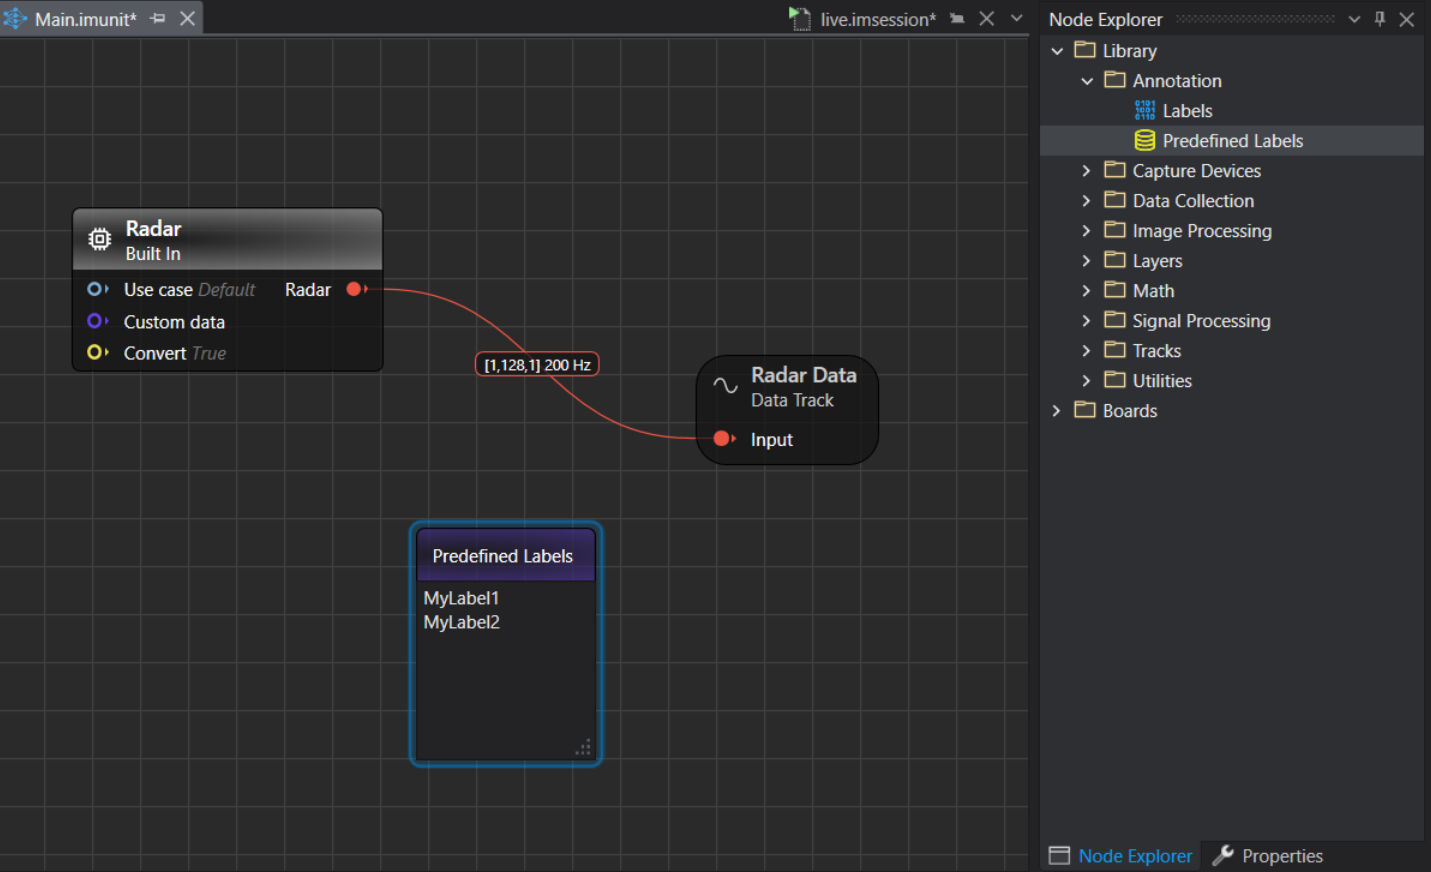The image size is (1431, 872).
Task: Click the Use case input port
Action: point(95,289)
